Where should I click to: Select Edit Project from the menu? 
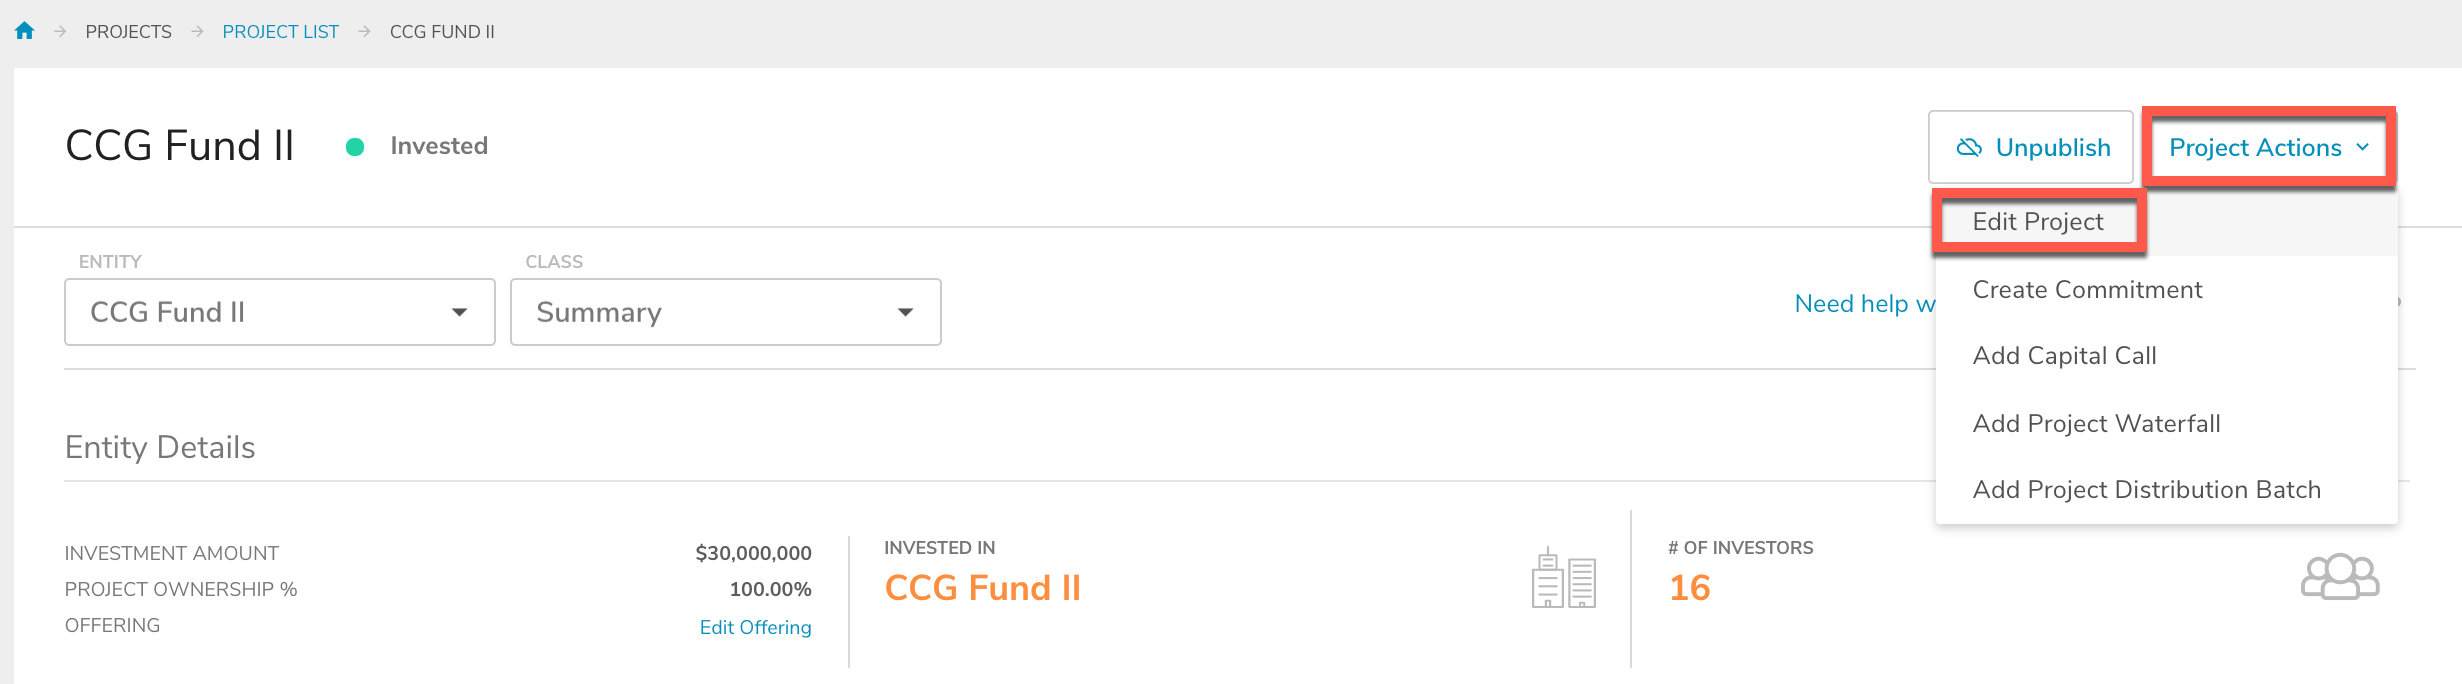(x=2038, y=222)
